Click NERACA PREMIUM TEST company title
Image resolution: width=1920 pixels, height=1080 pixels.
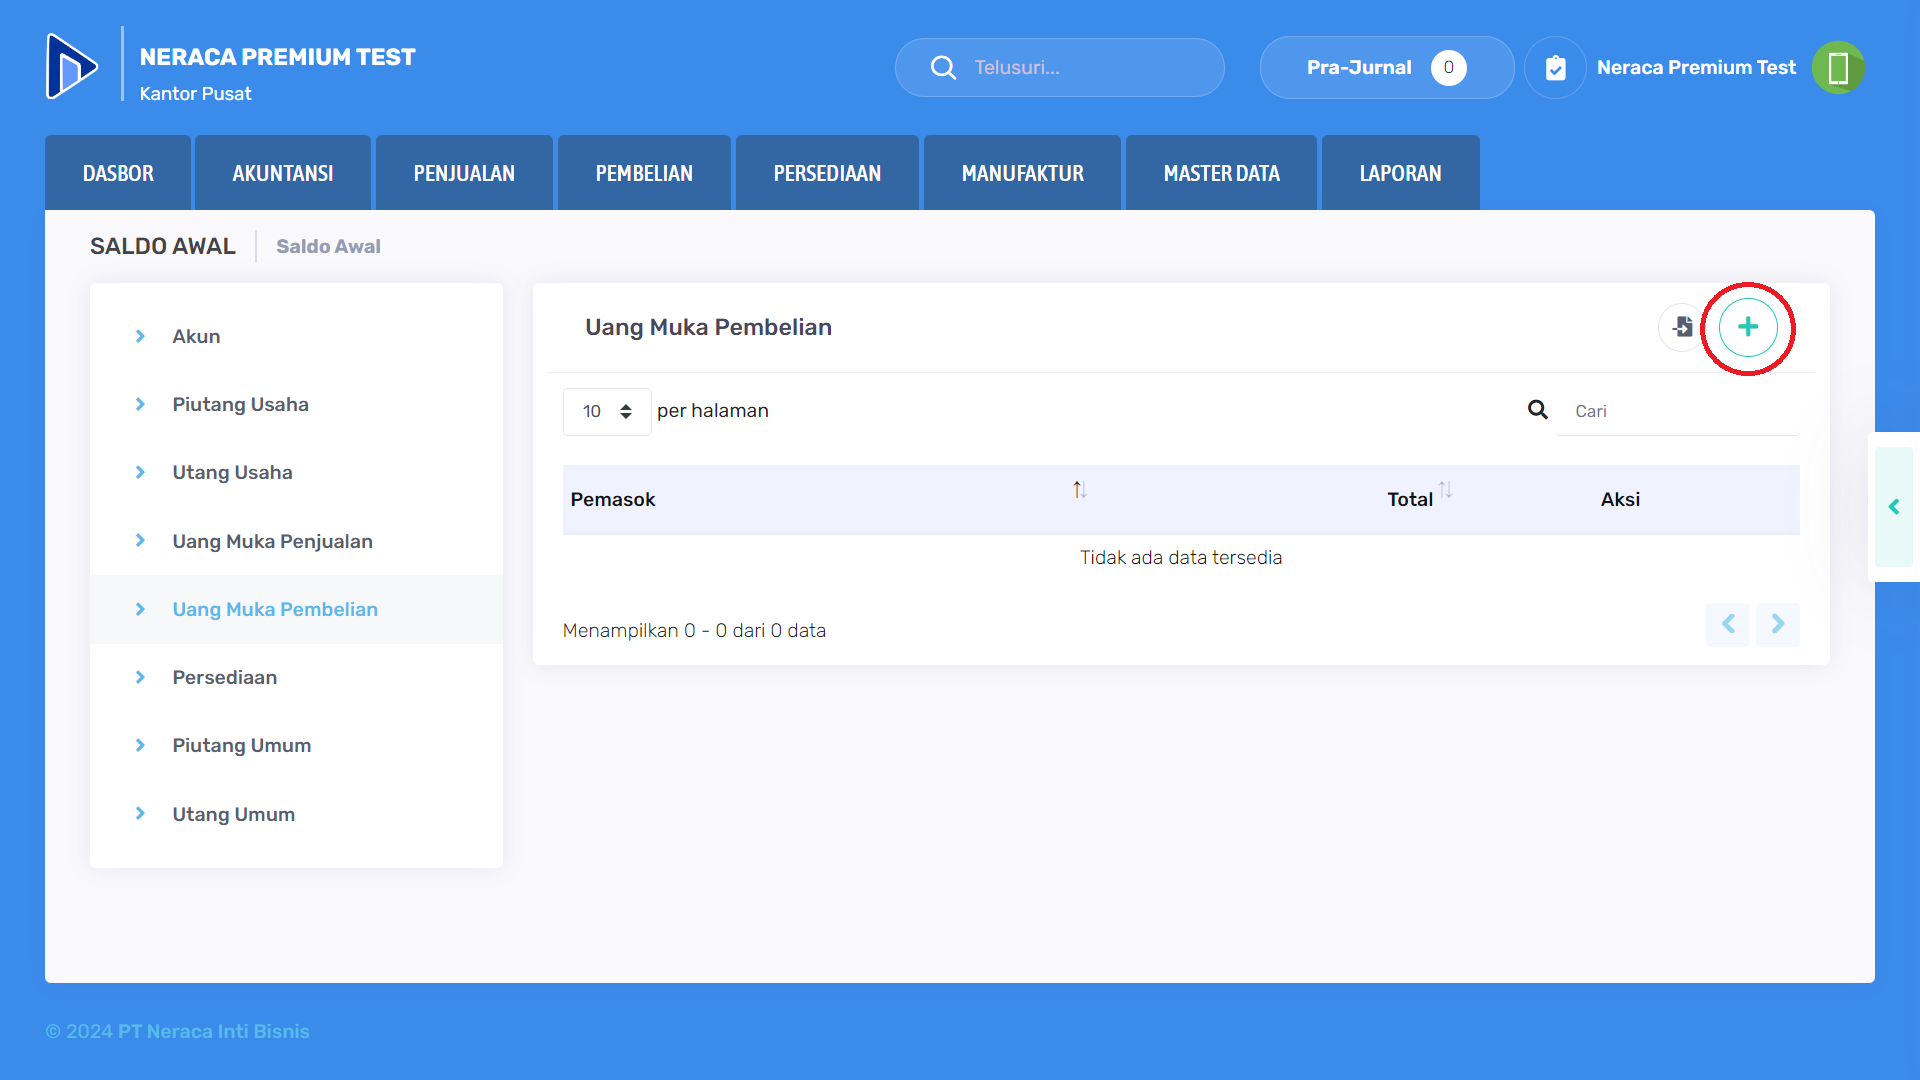(277, 57)
